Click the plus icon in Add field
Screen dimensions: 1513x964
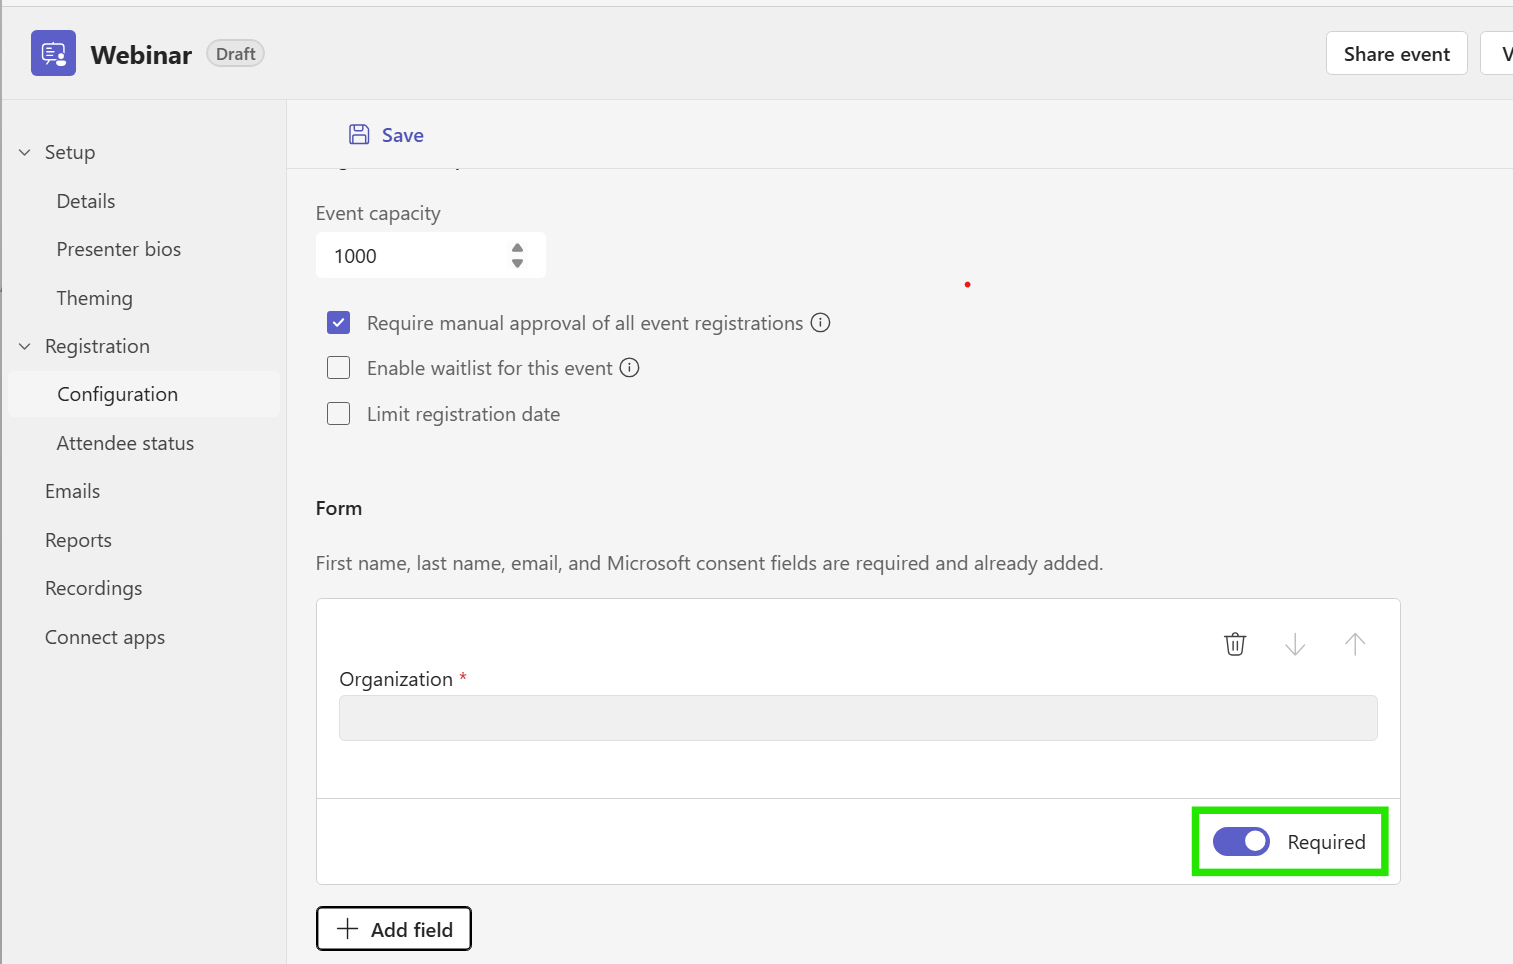coord(347,929)
